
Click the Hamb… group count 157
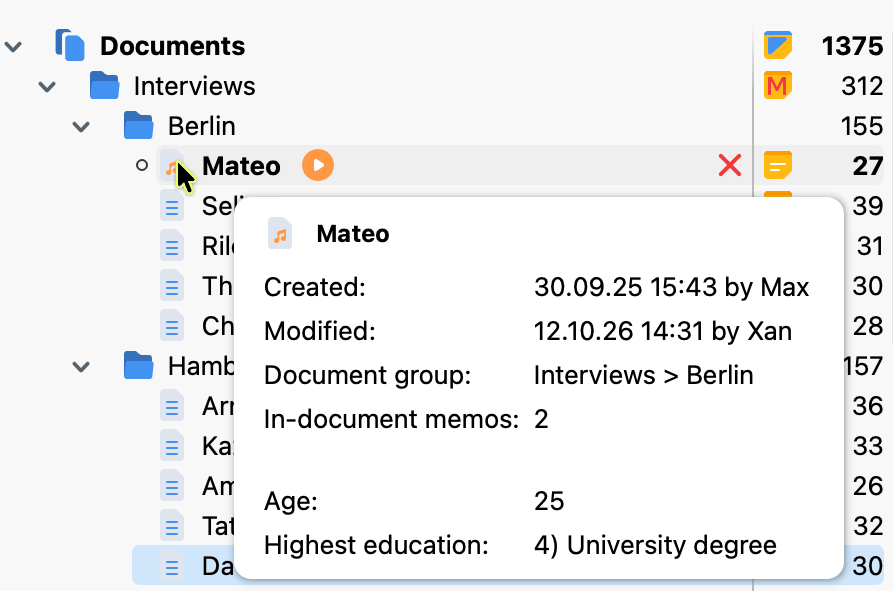[x=863, y=366]
